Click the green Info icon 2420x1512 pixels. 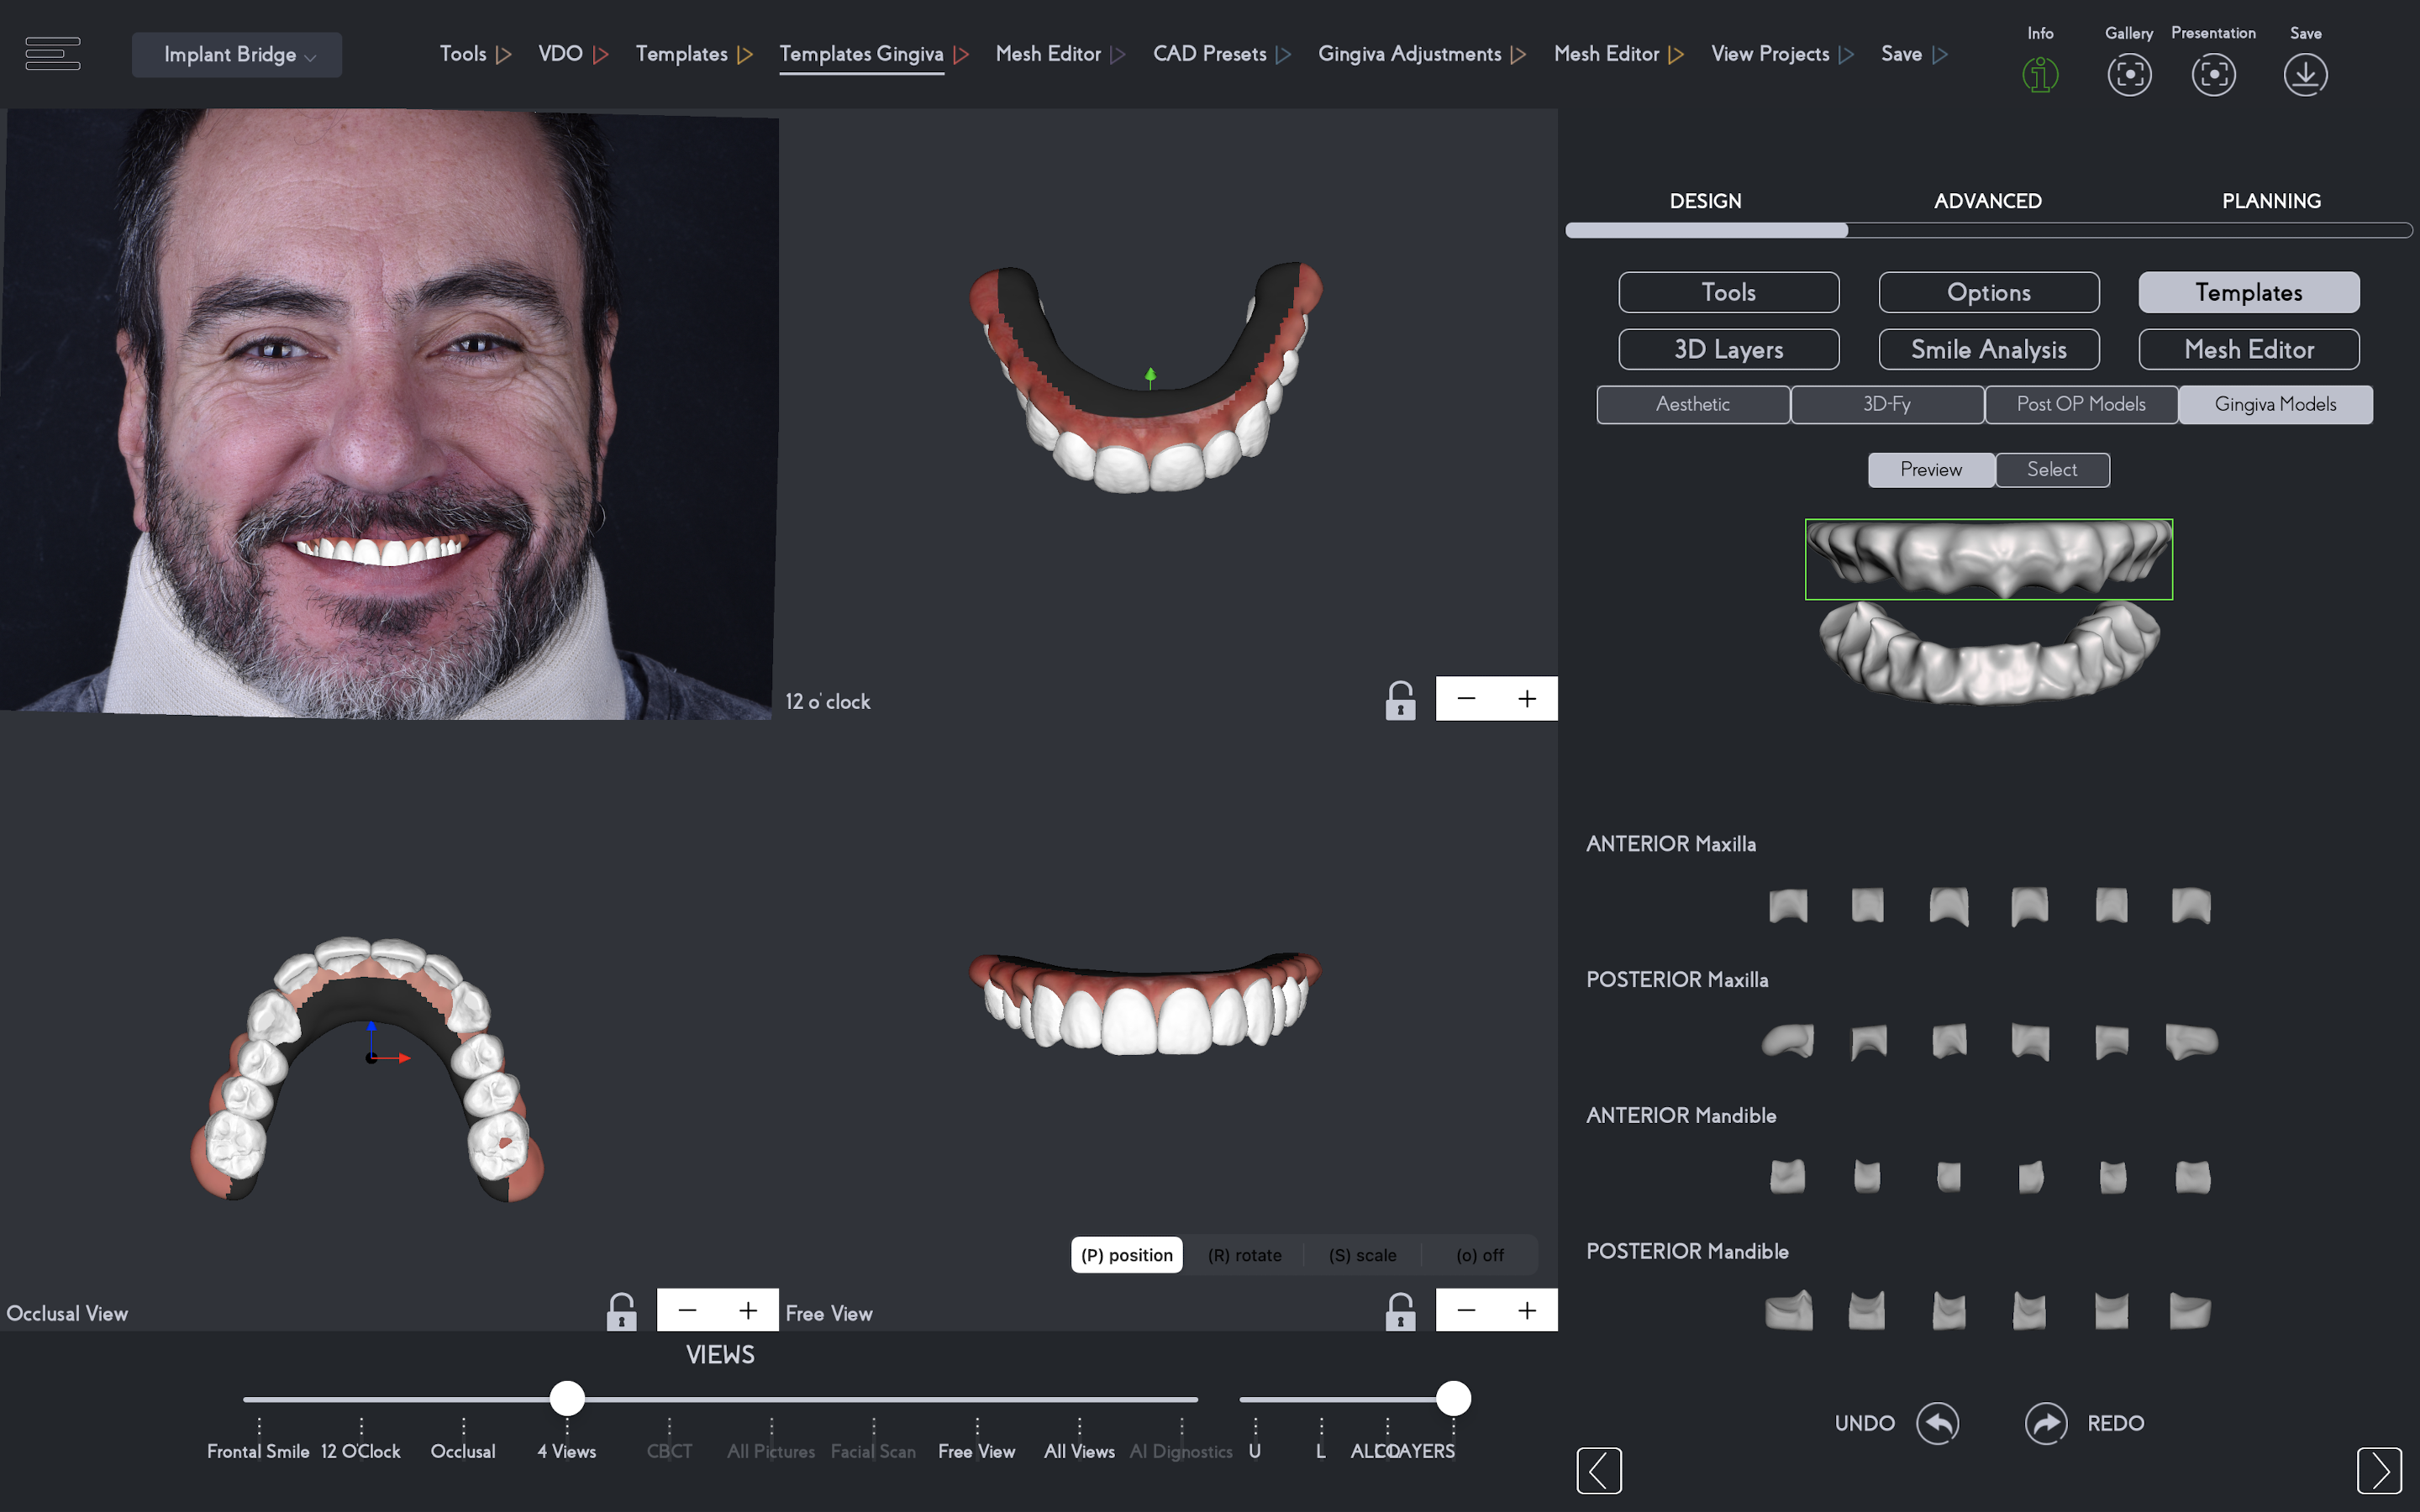click(x=2040, y=74)
